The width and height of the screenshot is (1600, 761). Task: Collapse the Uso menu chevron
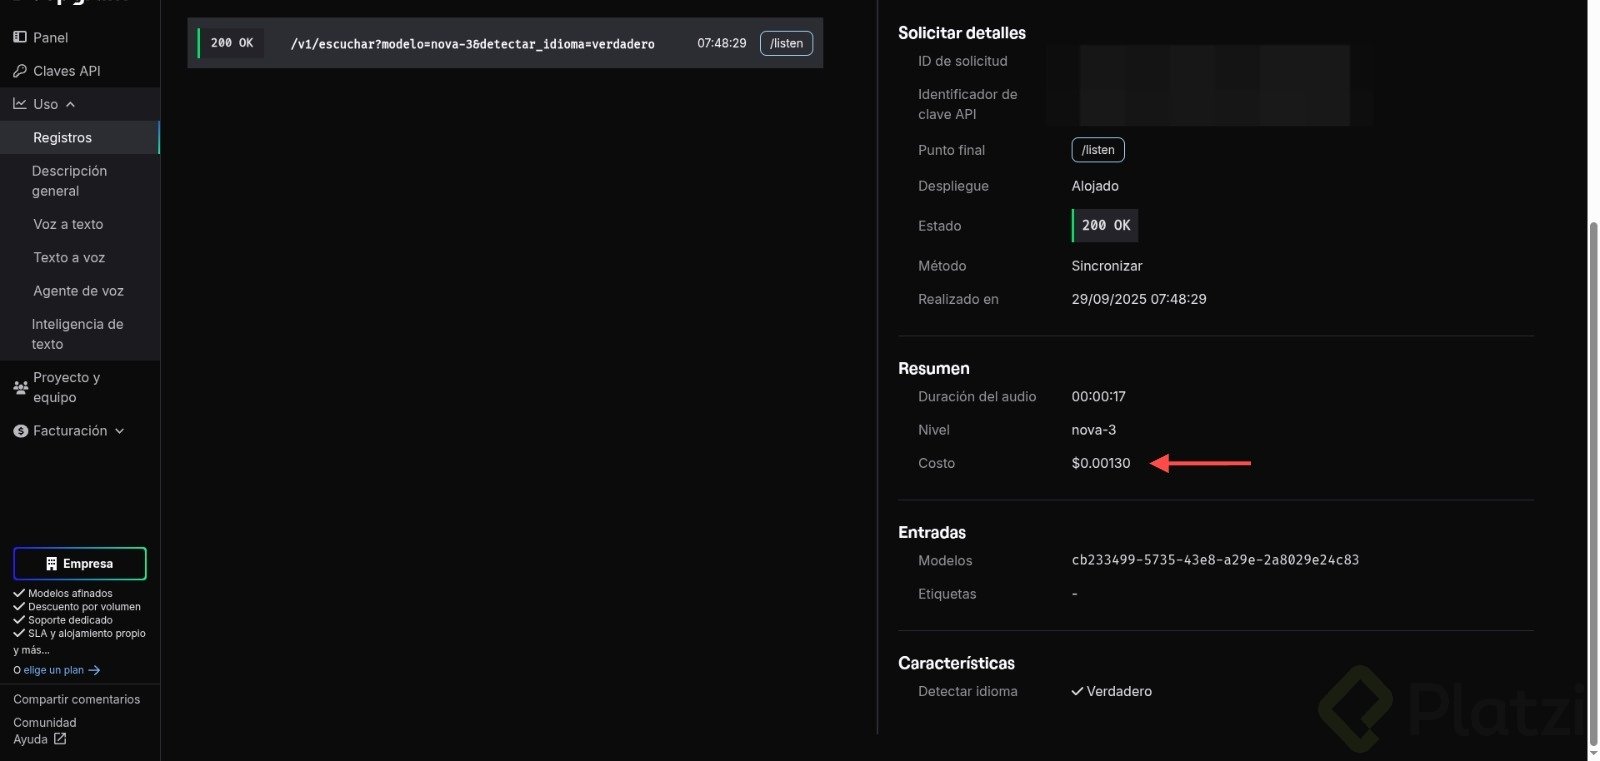pos(71,104)
